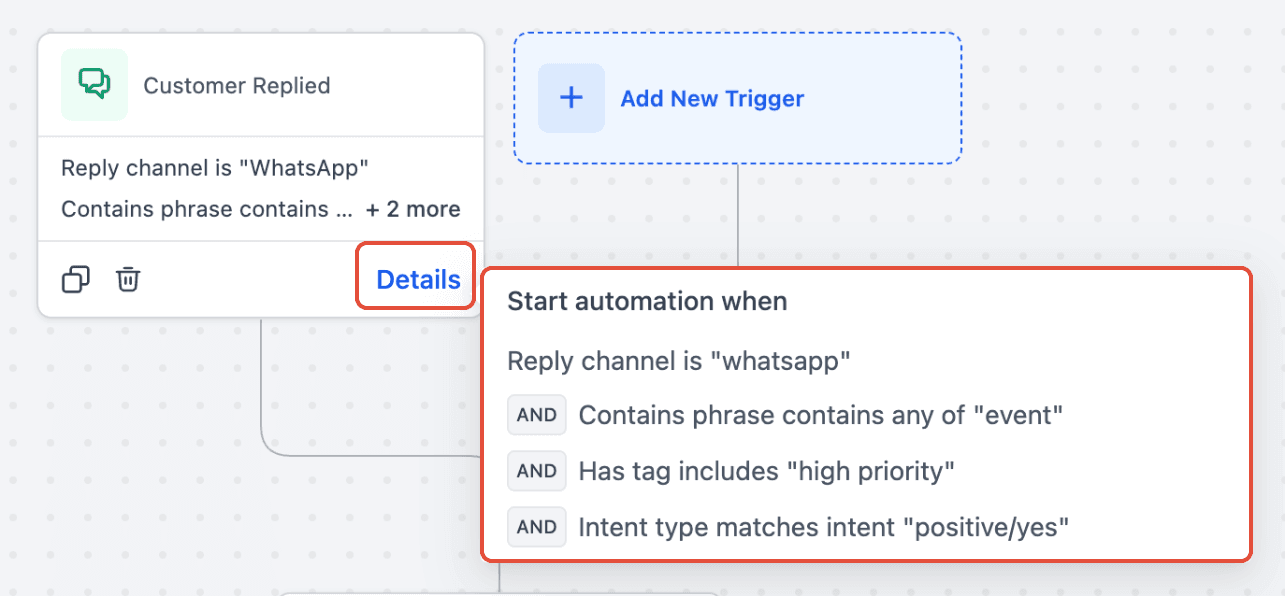Select the Has tag "high priority" condition
Viewport: 1285px width, 596px height.
click(767, 471)
